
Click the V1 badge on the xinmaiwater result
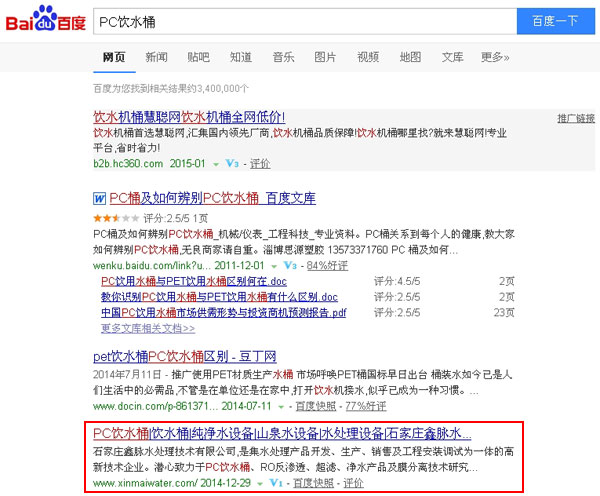point(276,483)
